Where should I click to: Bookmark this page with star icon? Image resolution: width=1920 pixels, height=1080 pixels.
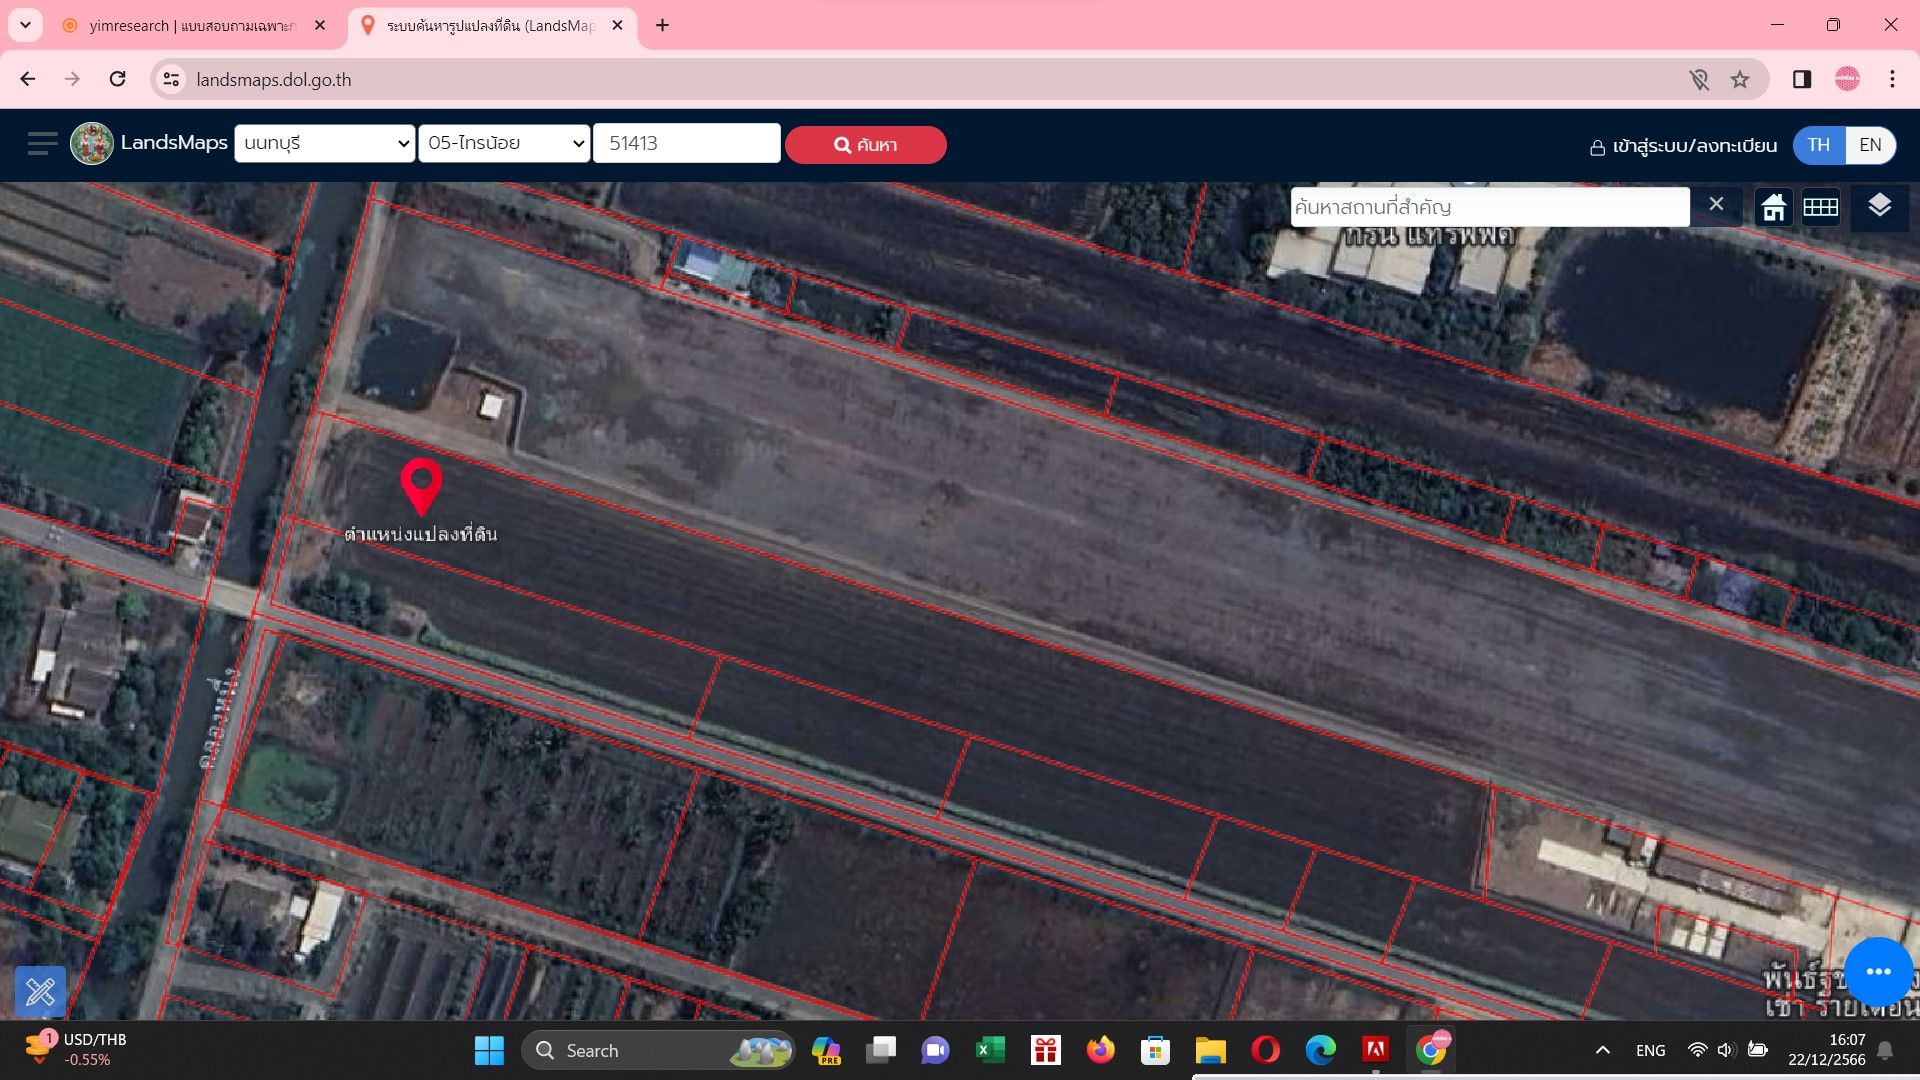(1740, 80)
